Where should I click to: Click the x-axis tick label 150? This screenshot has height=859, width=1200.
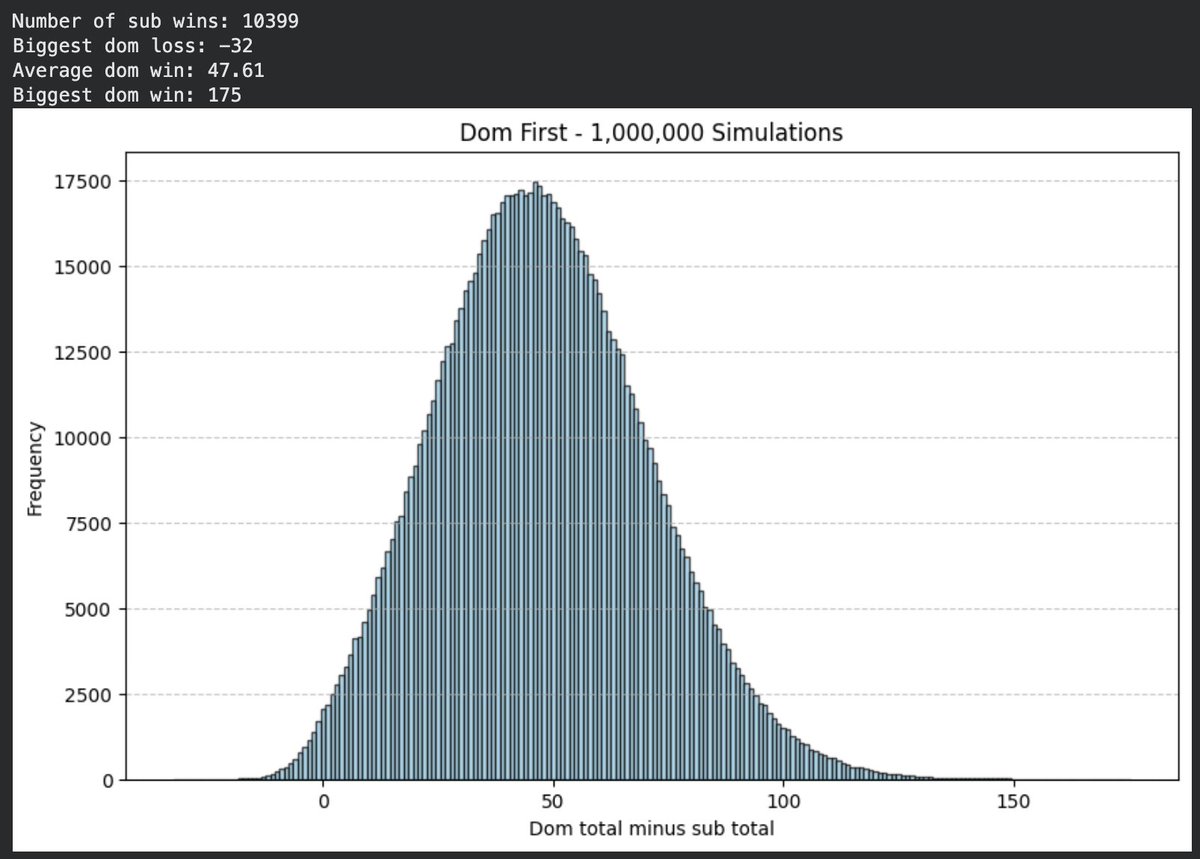tap(1013, 802)
